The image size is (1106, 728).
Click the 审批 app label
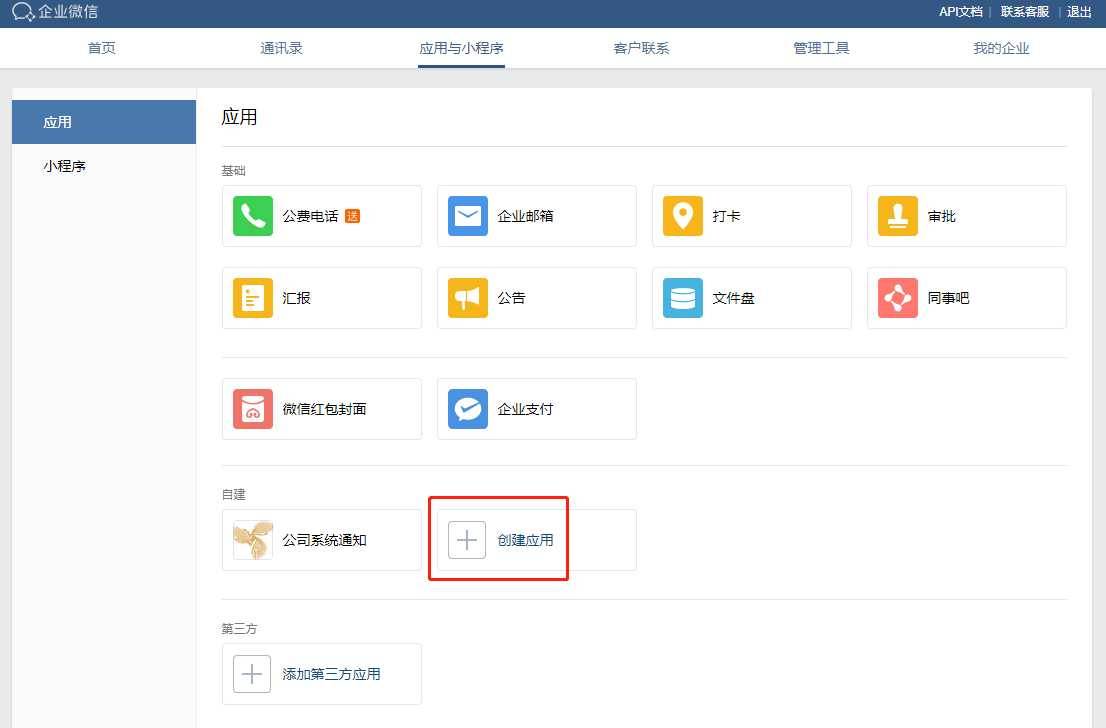click(x=942, y=216)
